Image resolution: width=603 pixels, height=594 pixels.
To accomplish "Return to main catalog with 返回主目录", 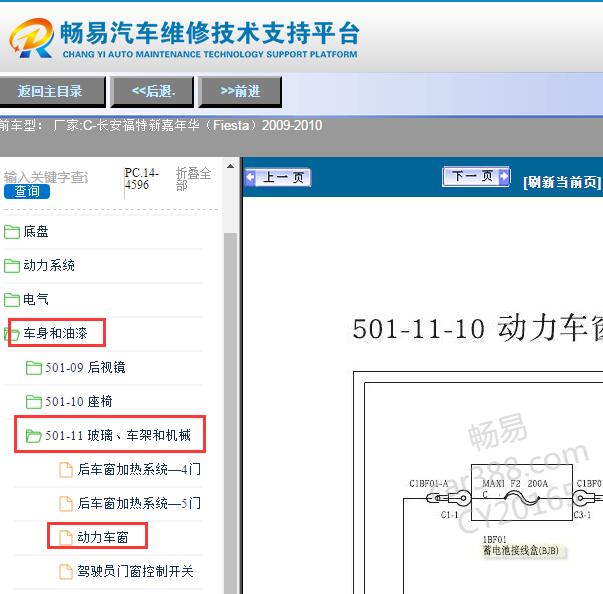I will (x=50, y=92).
